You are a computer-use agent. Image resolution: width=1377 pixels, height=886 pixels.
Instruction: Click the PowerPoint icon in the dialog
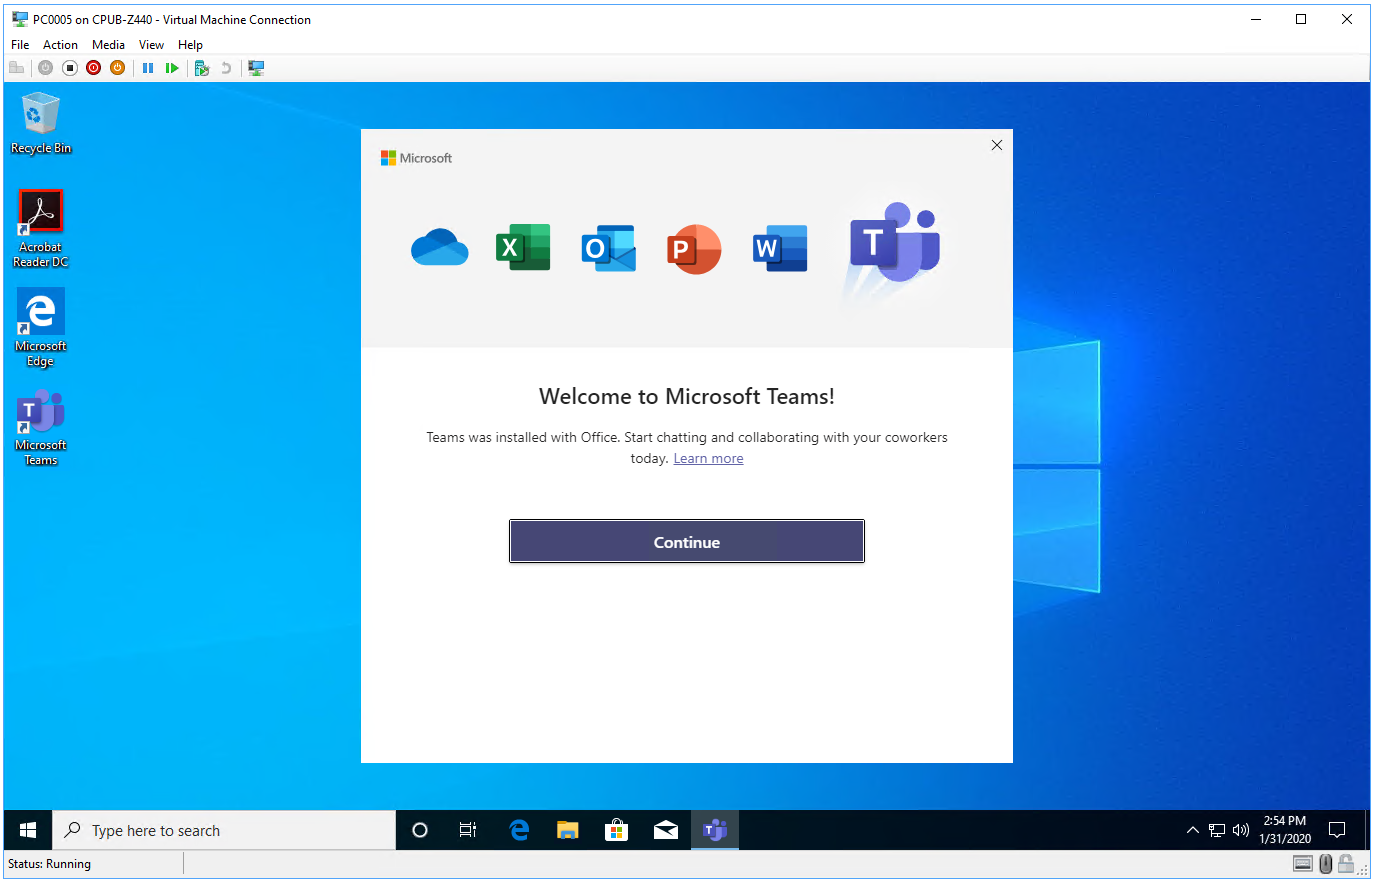(x=693, y=247)
